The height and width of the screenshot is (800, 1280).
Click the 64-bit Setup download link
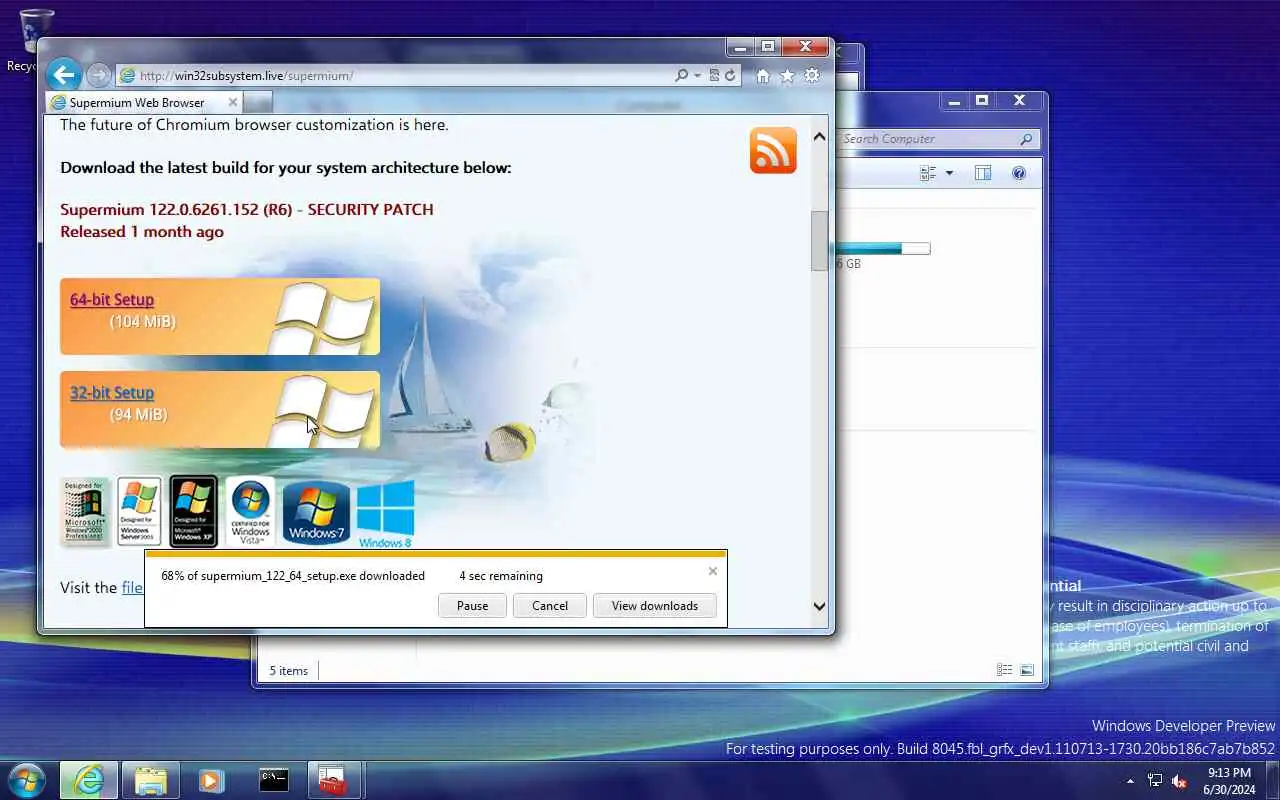112,300
